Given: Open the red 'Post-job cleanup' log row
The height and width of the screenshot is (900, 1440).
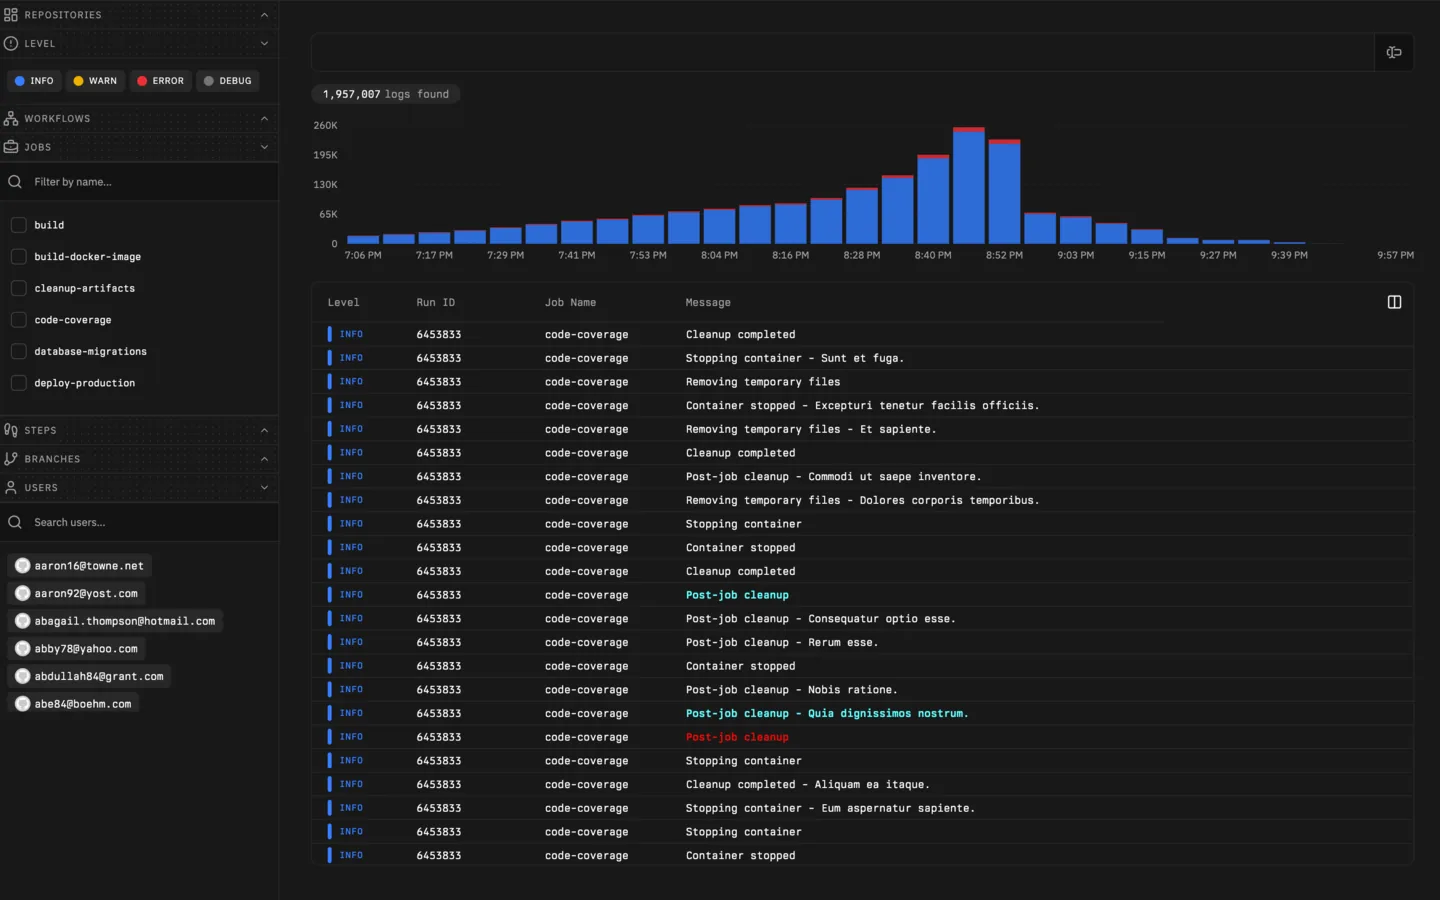Looking at the screenshot, I should point(862,737).
